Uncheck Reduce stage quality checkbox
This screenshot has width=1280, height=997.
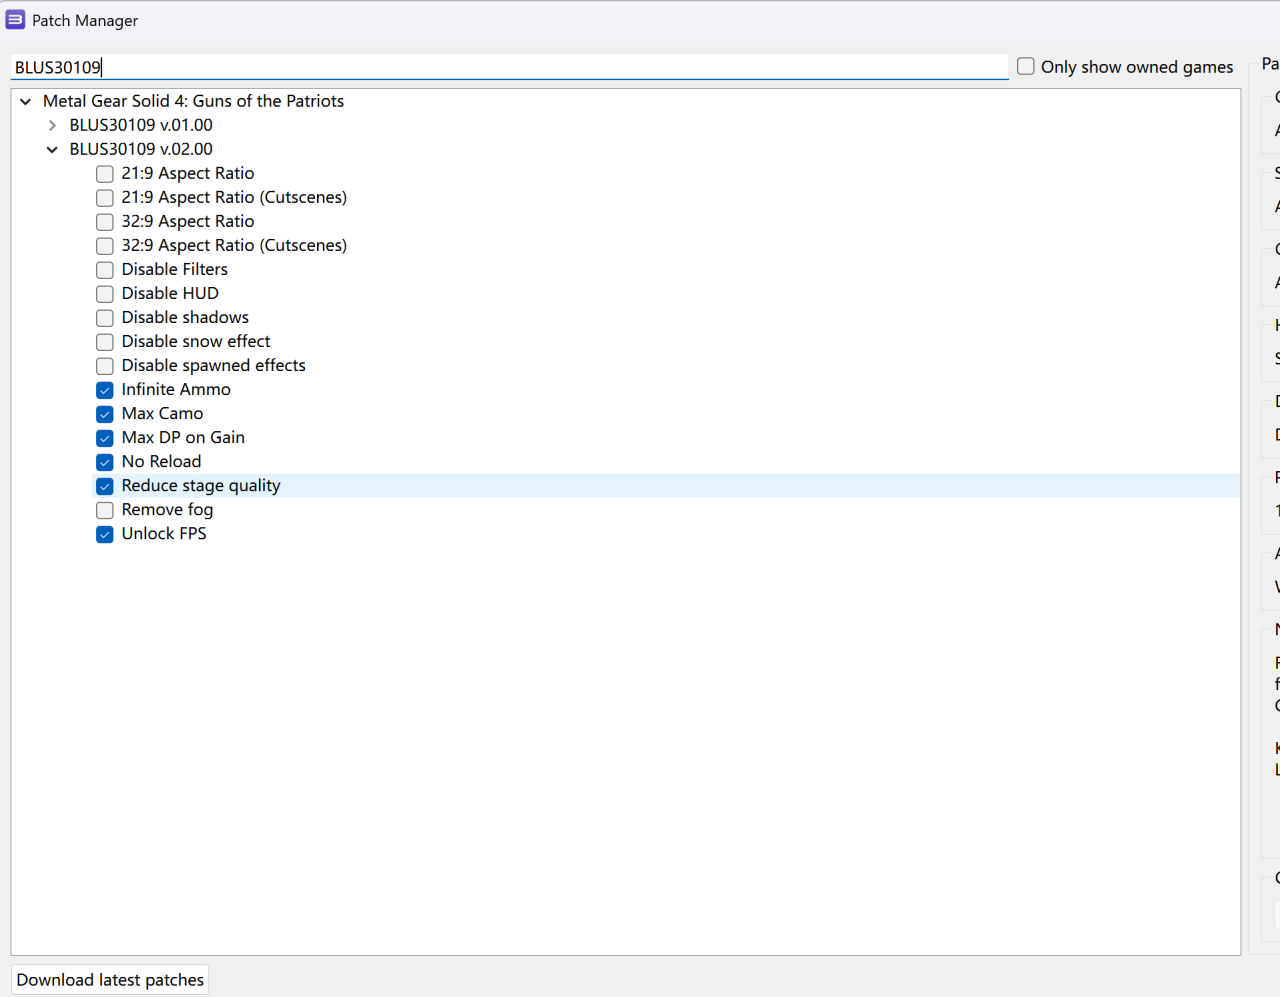click(105, 486)
